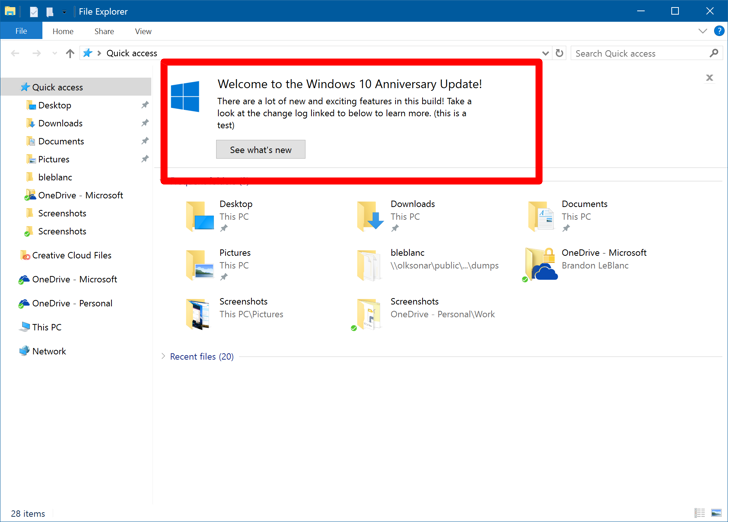Open the View ribbon tab

143,31
